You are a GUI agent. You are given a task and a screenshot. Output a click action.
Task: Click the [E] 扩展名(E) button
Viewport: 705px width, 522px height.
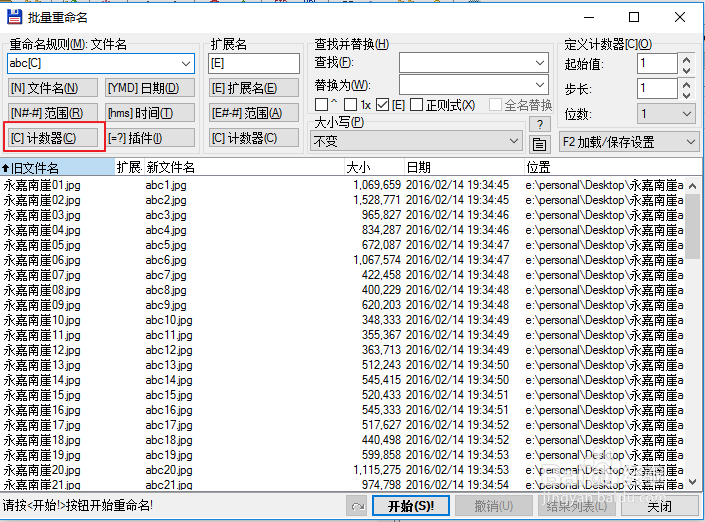pos(254,88)
